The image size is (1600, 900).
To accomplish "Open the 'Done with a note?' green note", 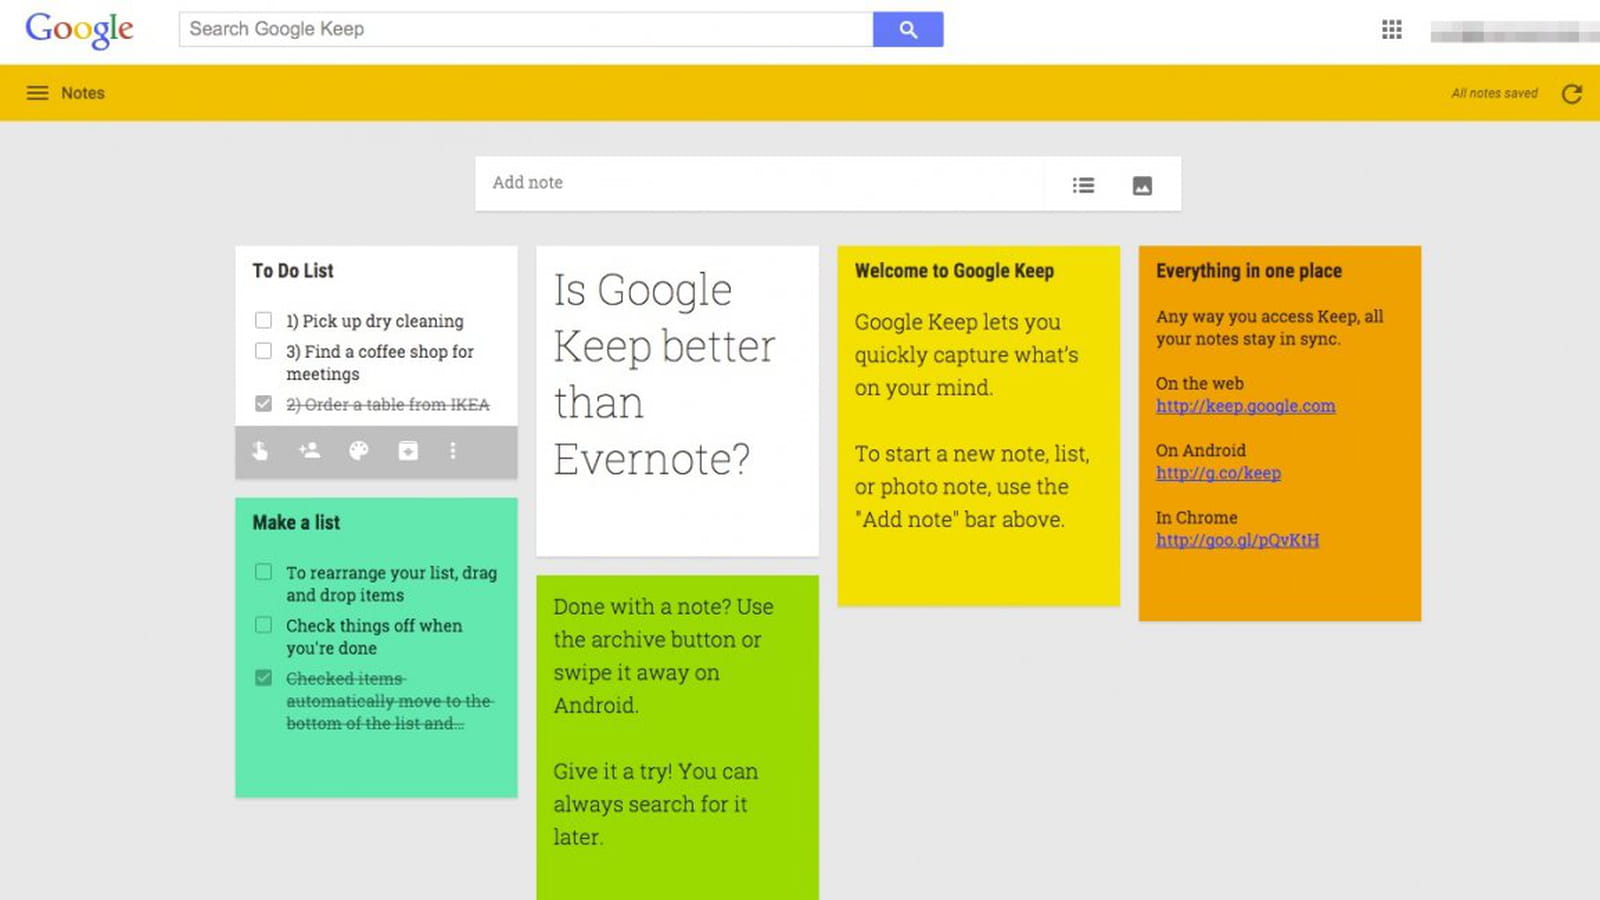I will [677, 737].
